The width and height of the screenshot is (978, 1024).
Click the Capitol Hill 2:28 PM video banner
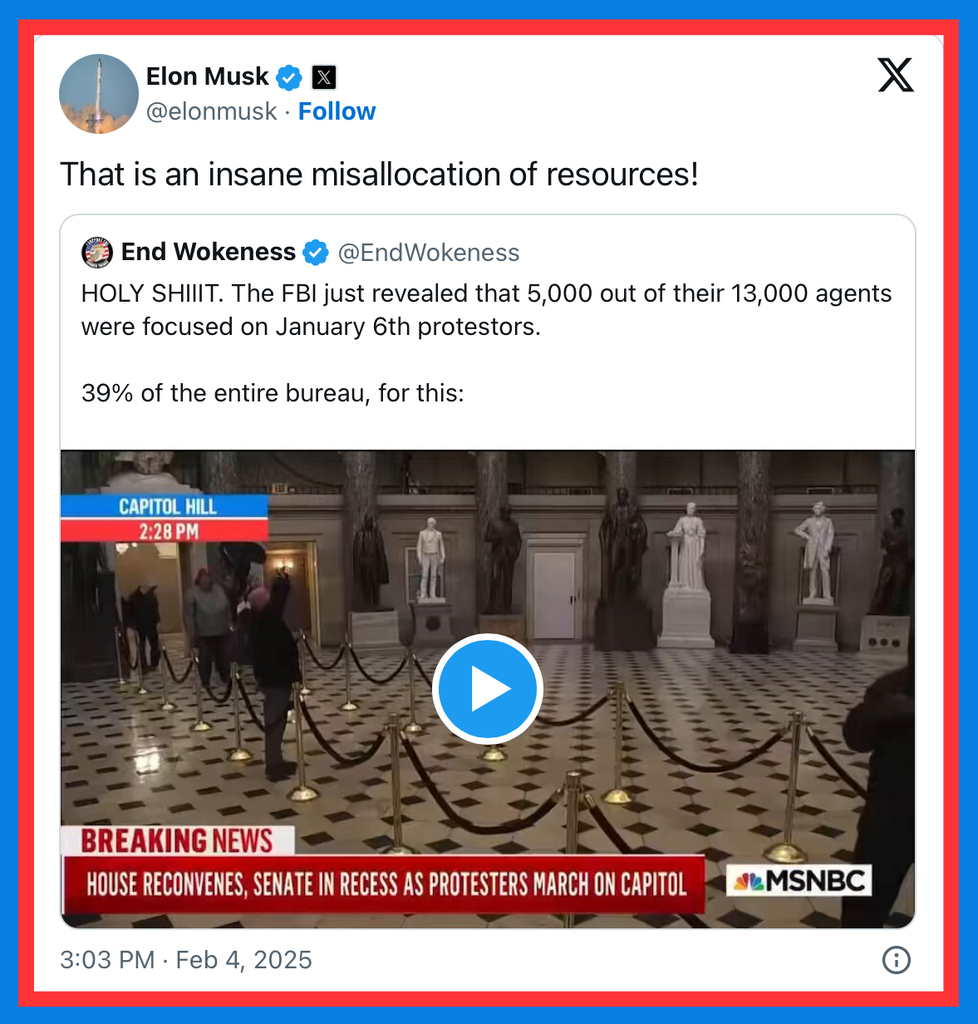(165, 519)
